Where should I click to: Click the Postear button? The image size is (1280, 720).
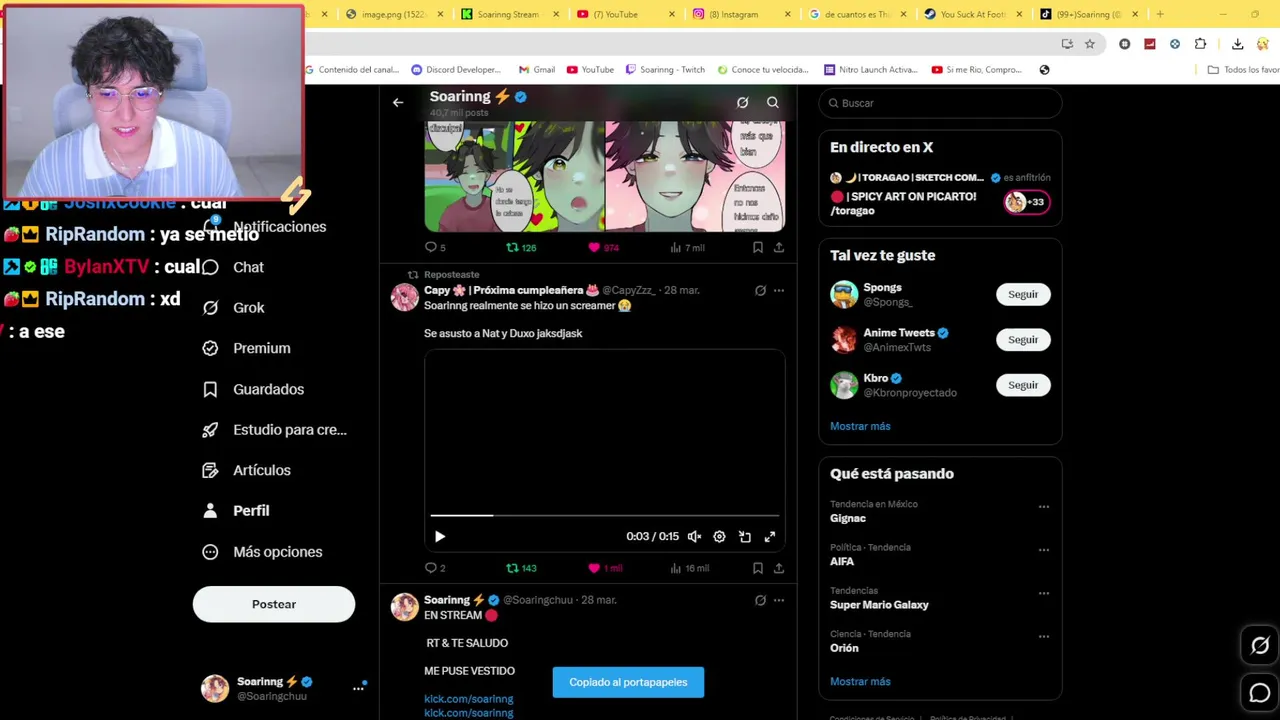pyautogui.click(x=274, y=604)
